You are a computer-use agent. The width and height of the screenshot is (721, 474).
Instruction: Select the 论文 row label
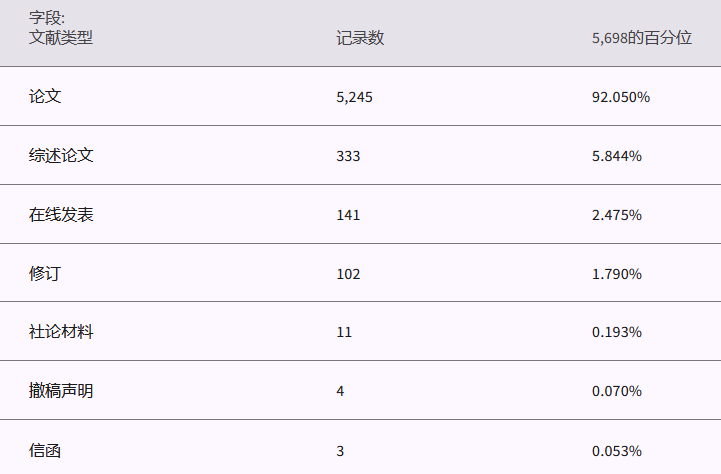[46, 97]
